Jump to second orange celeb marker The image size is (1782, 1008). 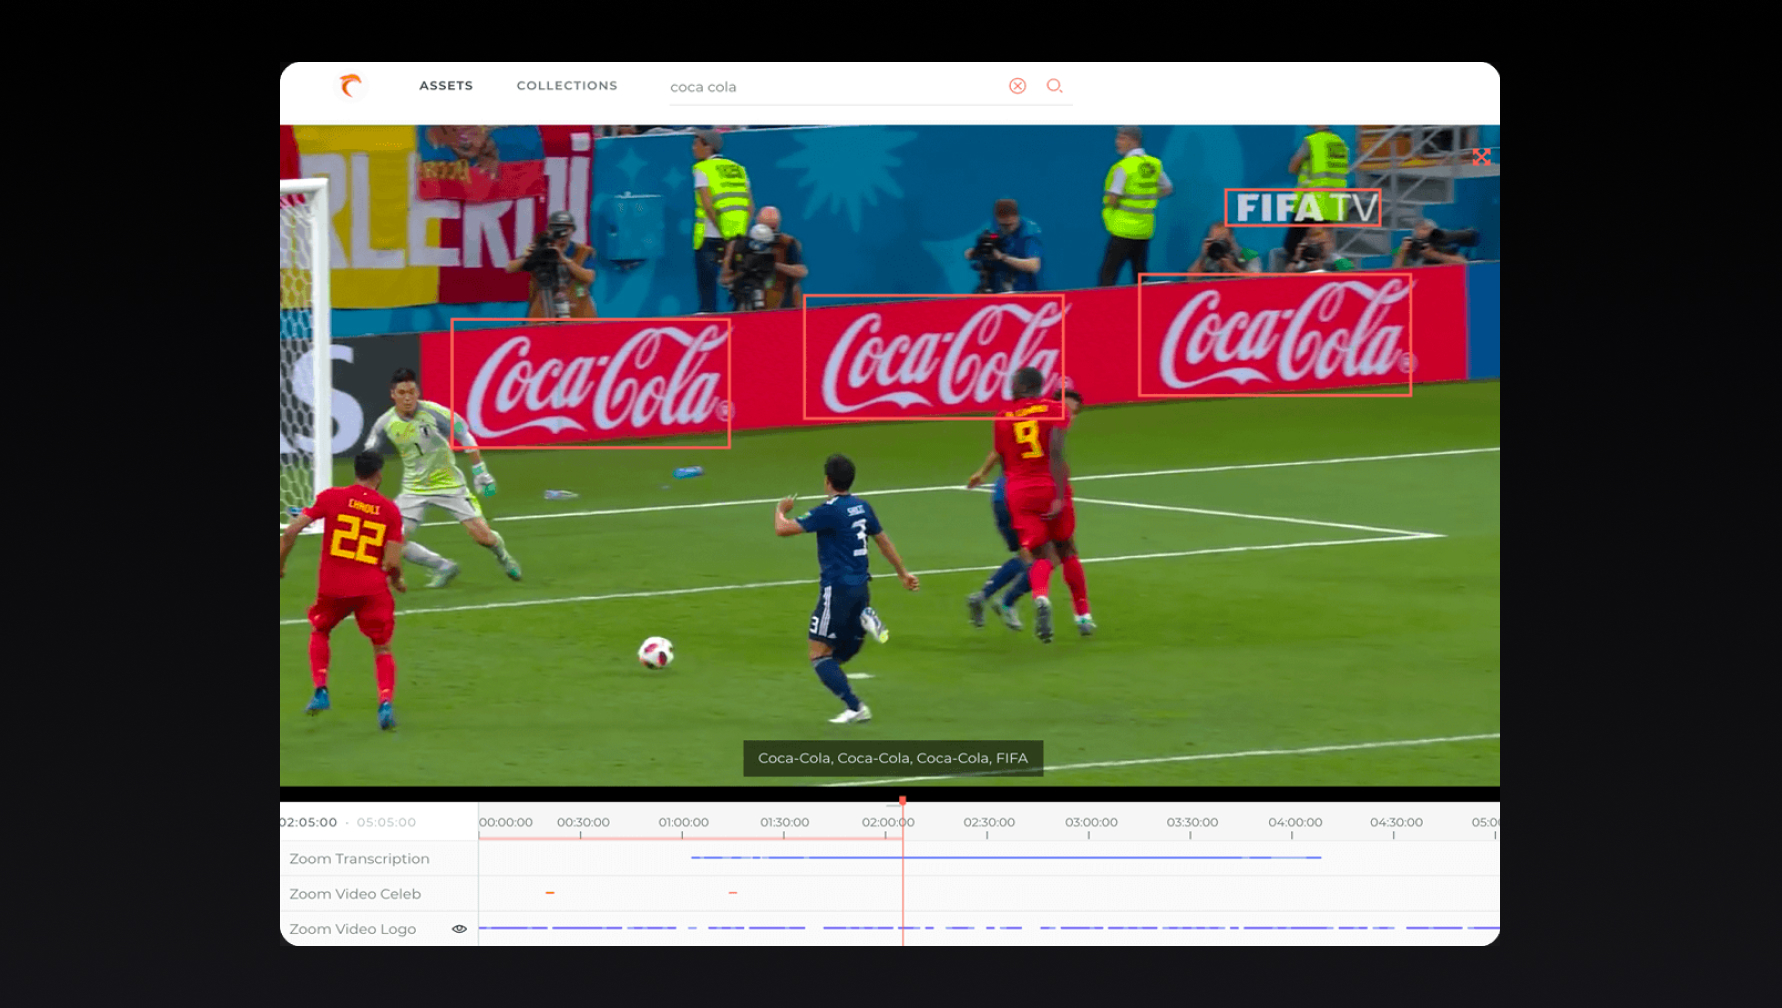733,893
